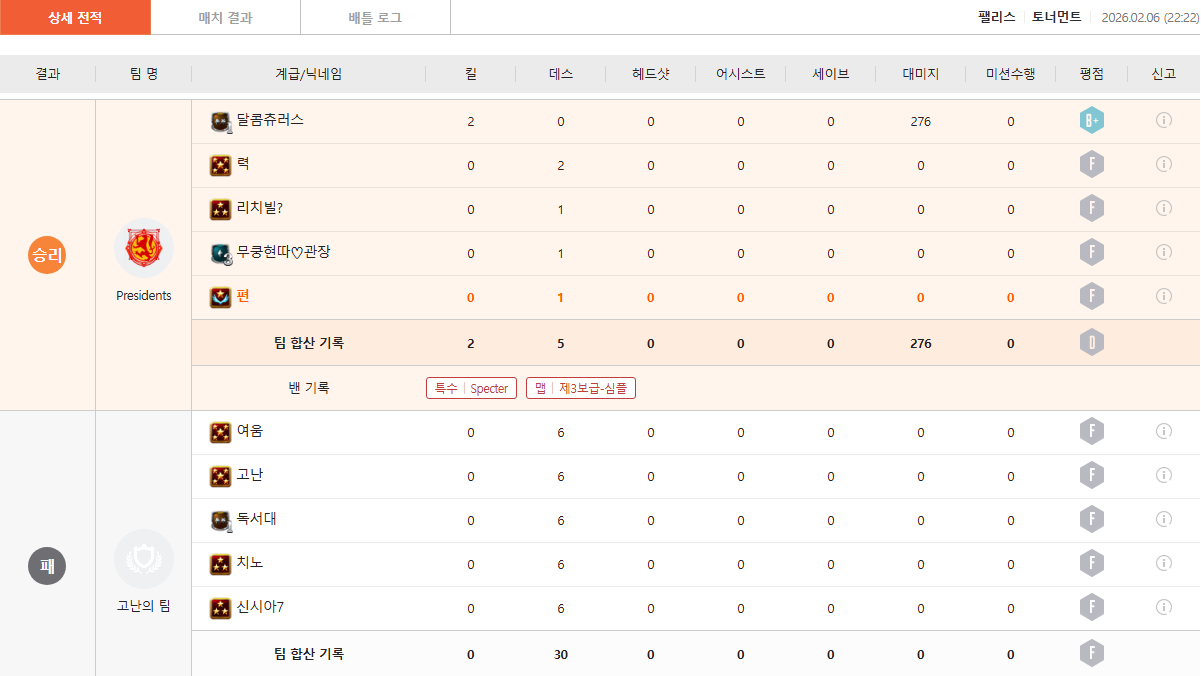The height and width of the screenshot is (676, 1201).
Task: Click report icon in 무쿵현따♡관장 row
Action: pyautogui.click(x=1163, y=252)
